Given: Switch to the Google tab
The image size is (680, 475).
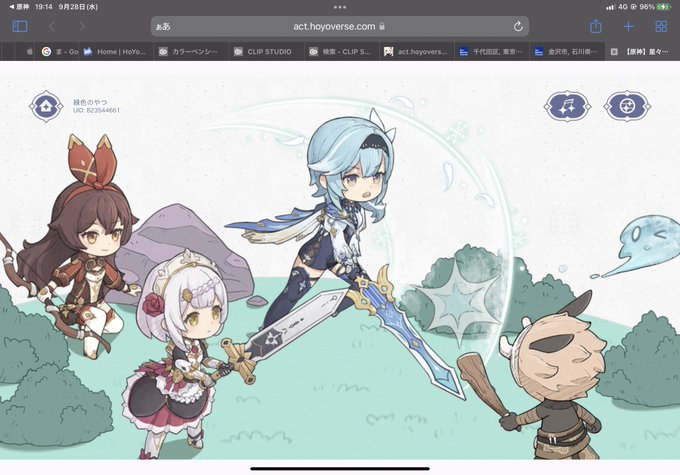Looking at the screenshot, I should click(58, 51).
